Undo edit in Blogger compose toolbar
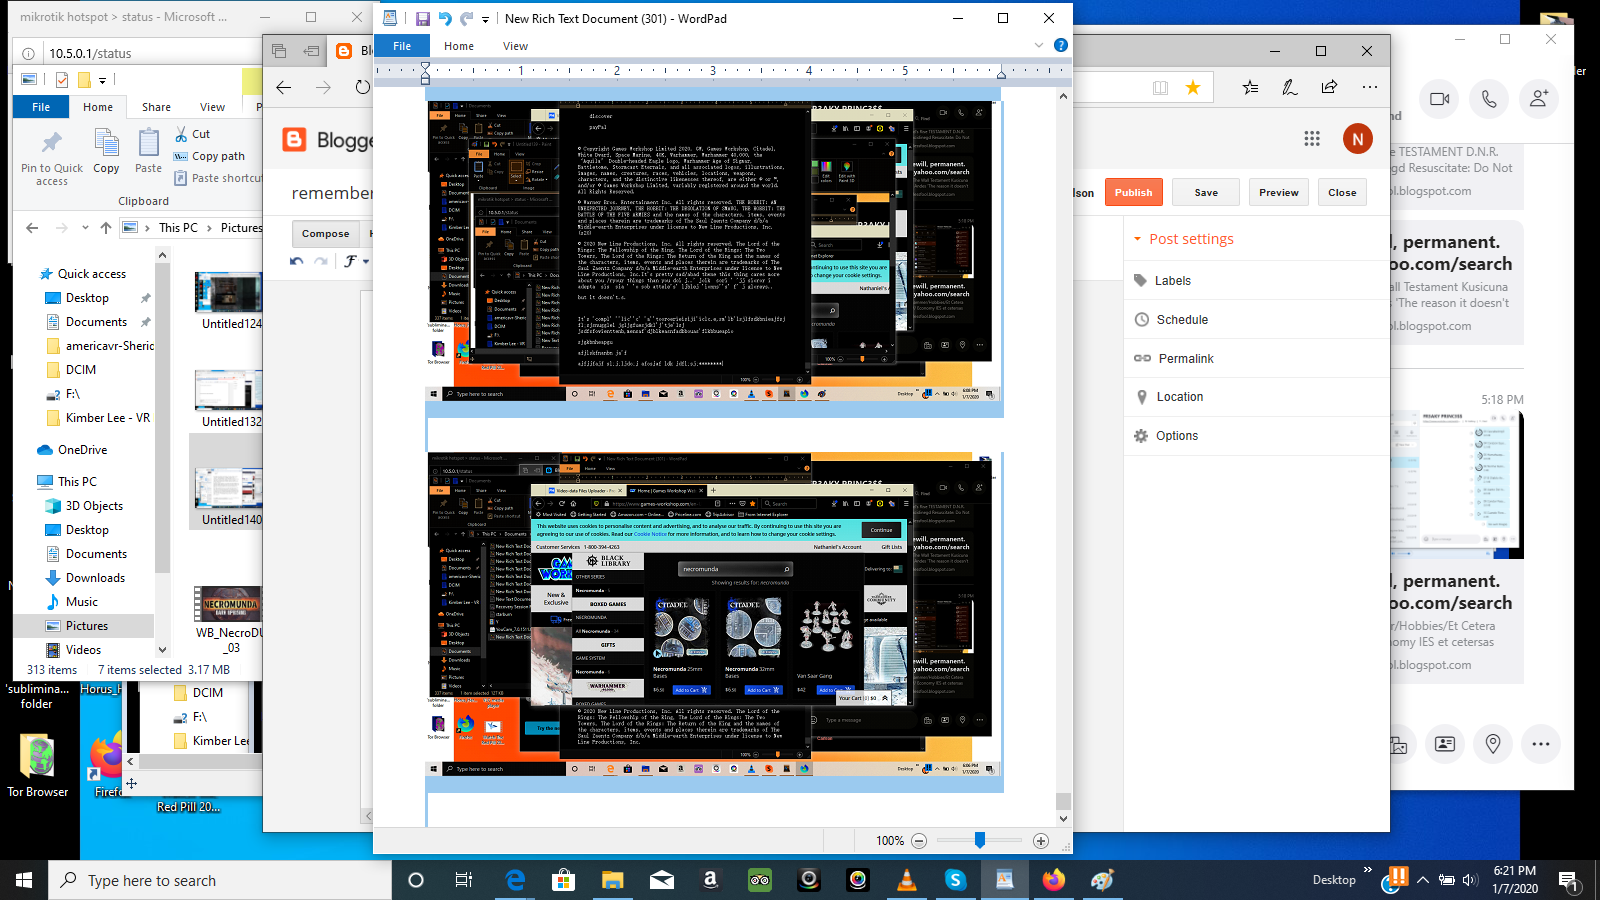 (x=296, y=261)
